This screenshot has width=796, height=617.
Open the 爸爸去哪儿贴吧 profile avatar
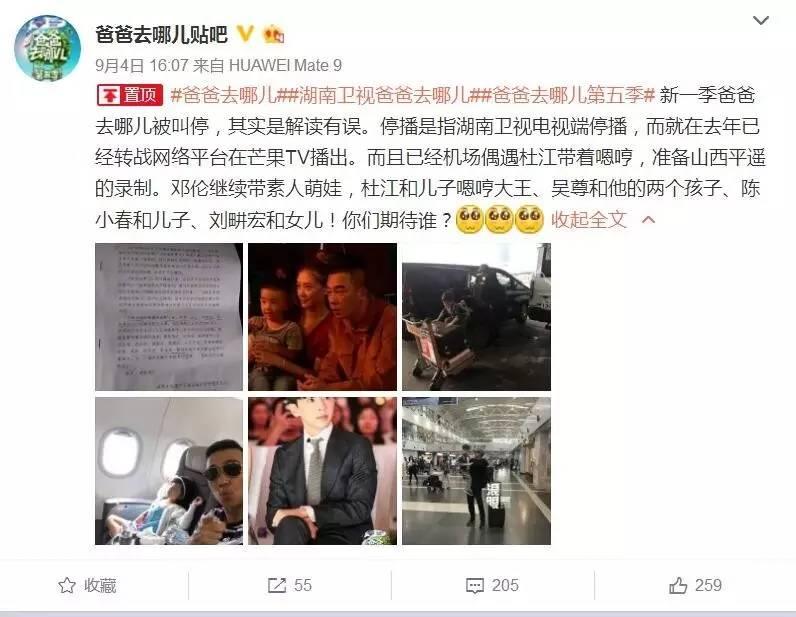(47, 48)
